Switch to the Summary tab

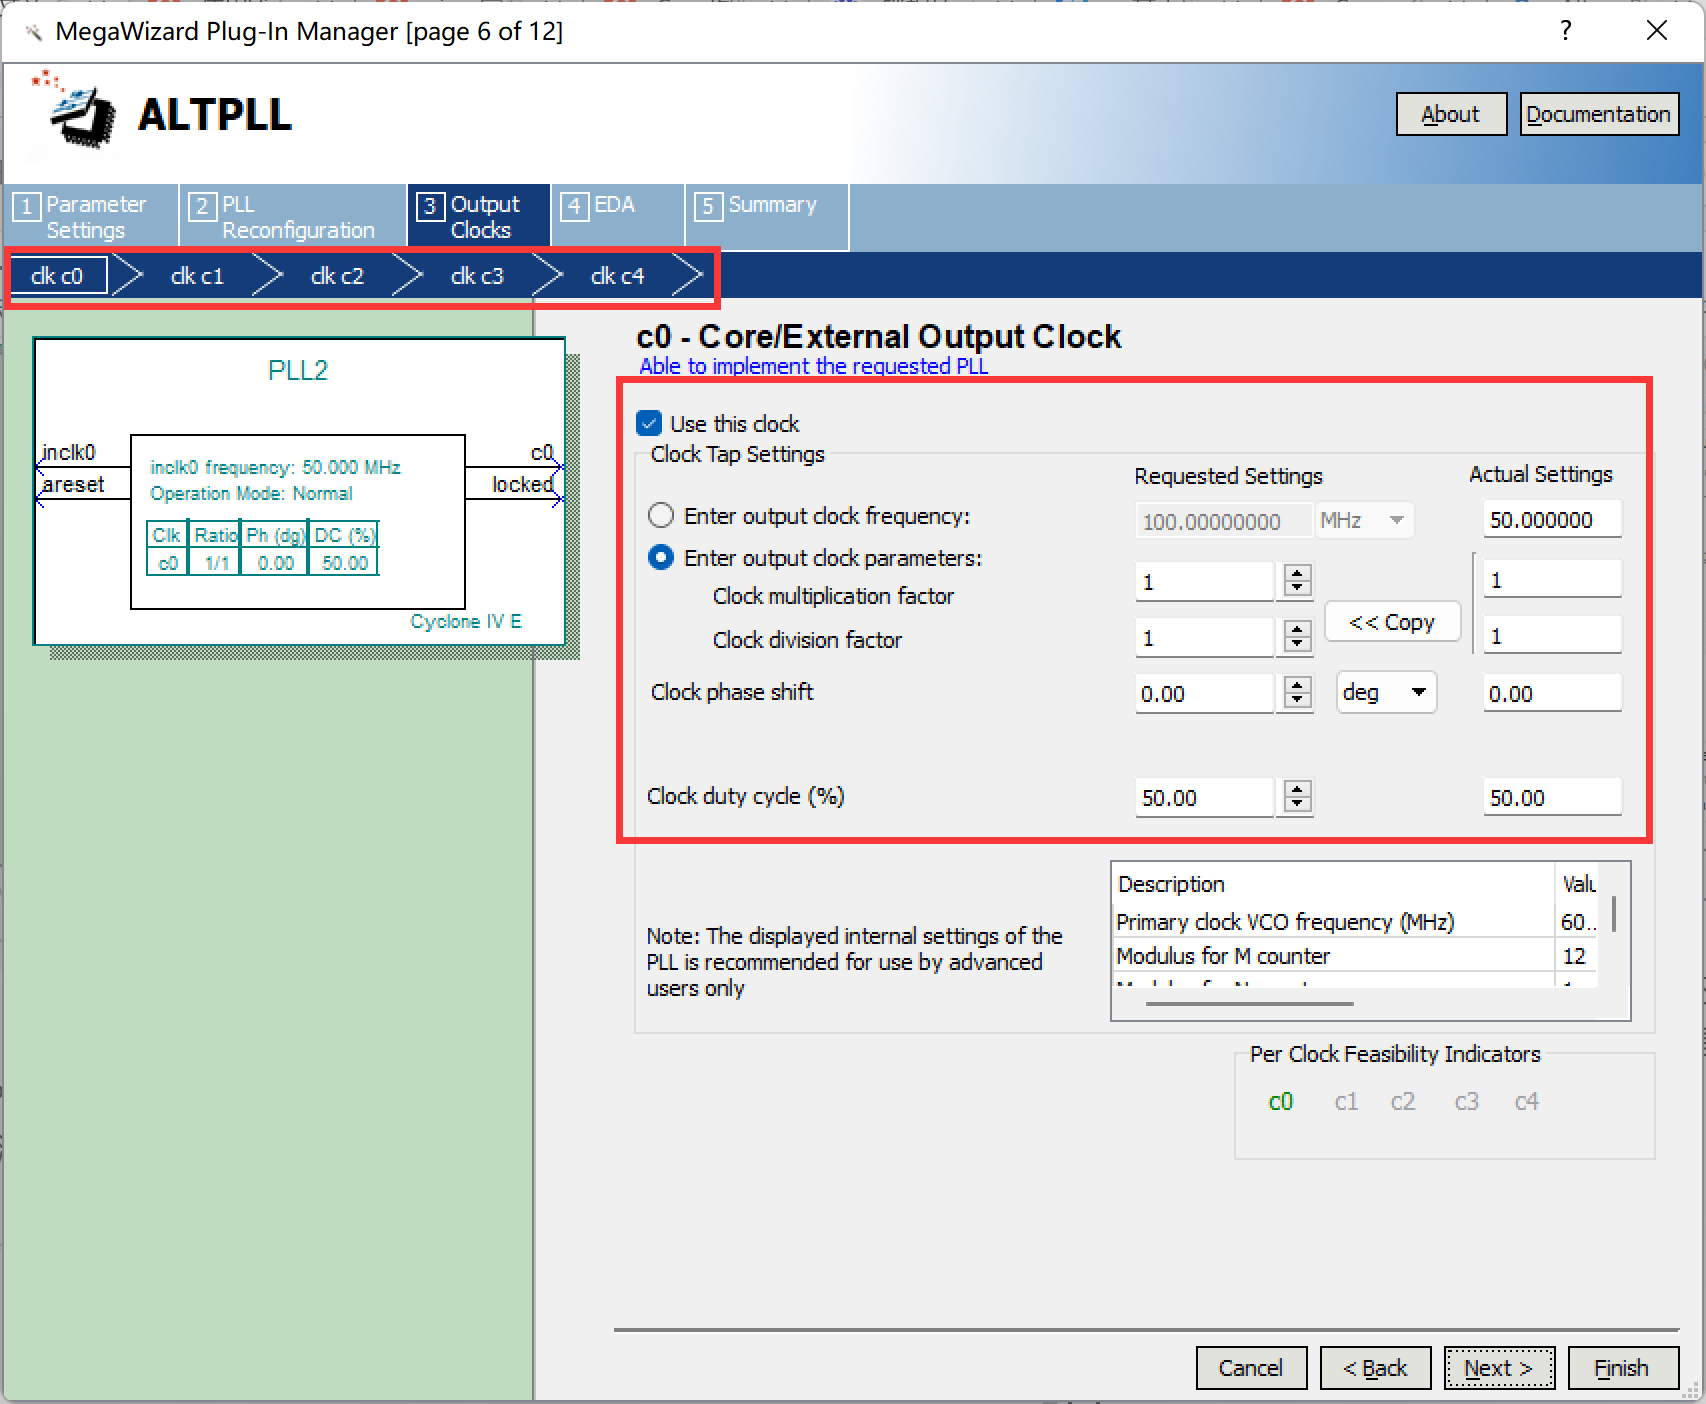tap(767, 216)
